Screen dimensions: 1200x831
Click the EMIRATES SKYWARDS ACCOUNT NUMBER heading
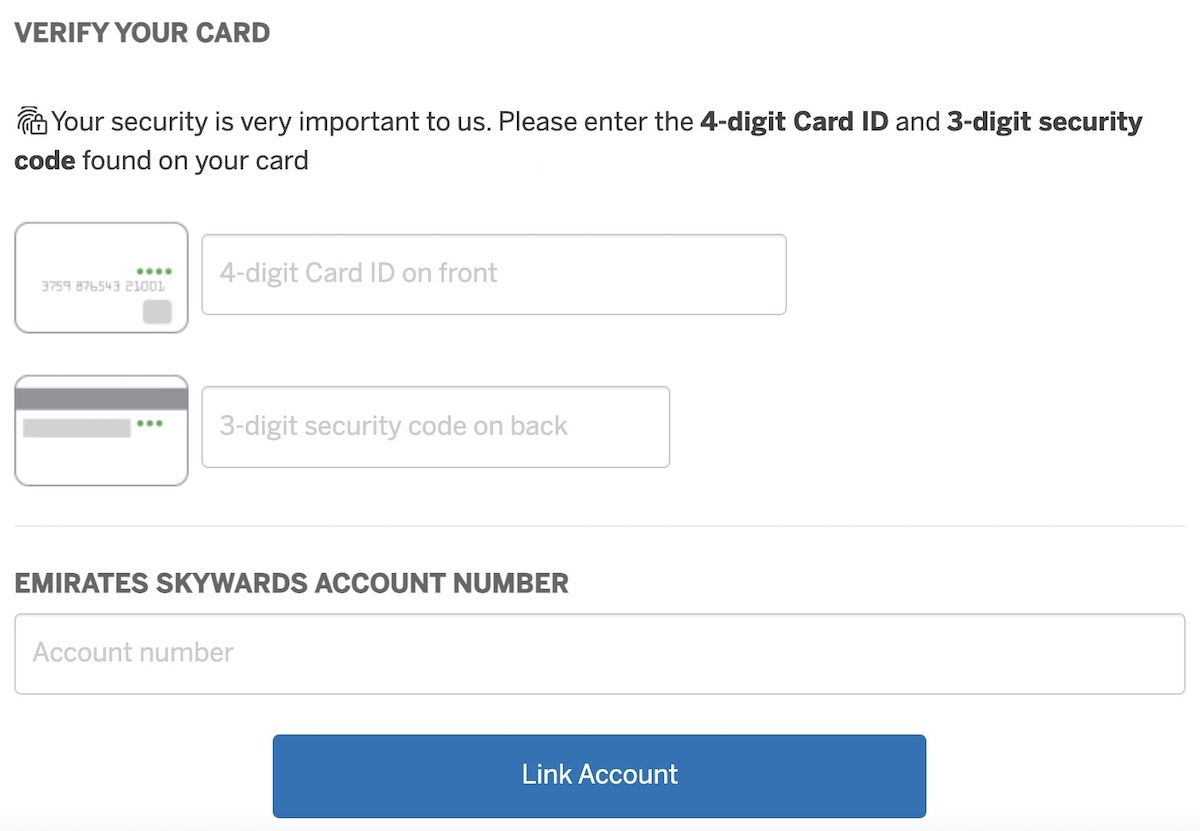pyautogui.click(x=291, y=583)
